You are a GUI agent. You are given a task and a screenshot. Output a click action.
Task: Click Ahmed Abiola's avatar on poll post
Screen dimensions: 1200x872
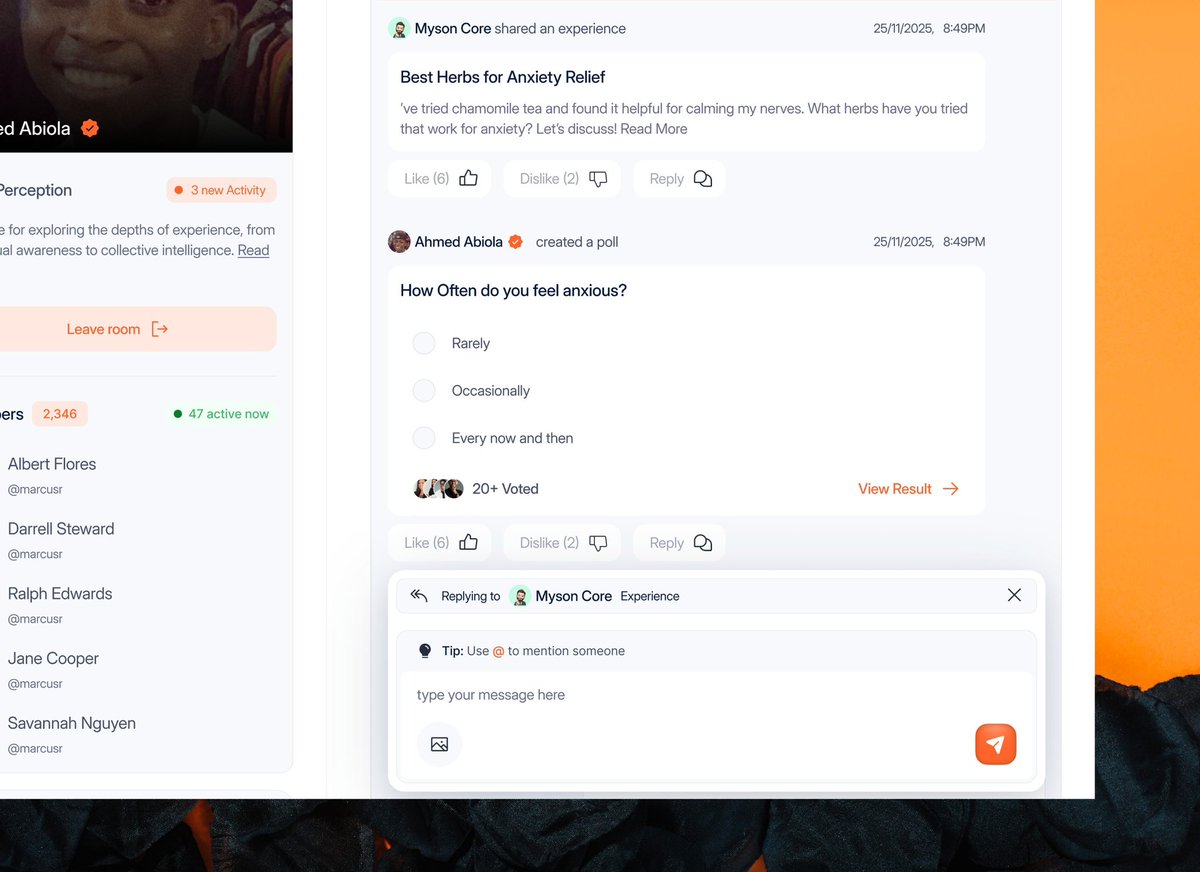pos(399,241)
